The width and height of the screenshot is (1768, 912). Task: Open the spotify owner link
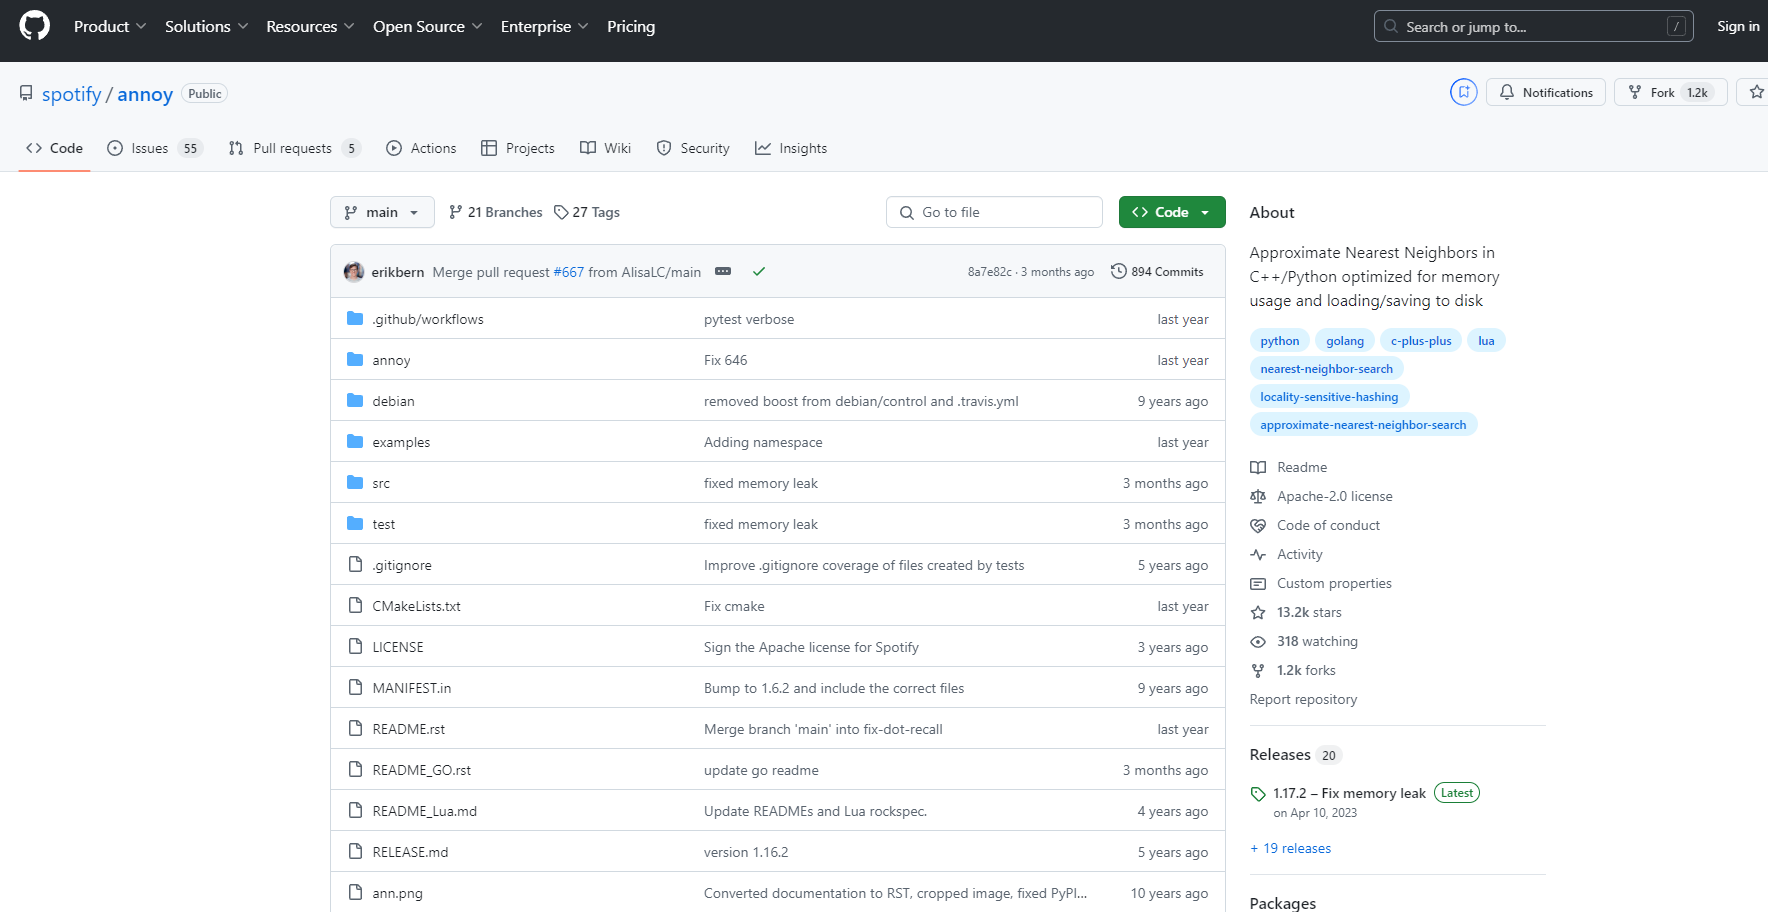[x=72, y=94]
